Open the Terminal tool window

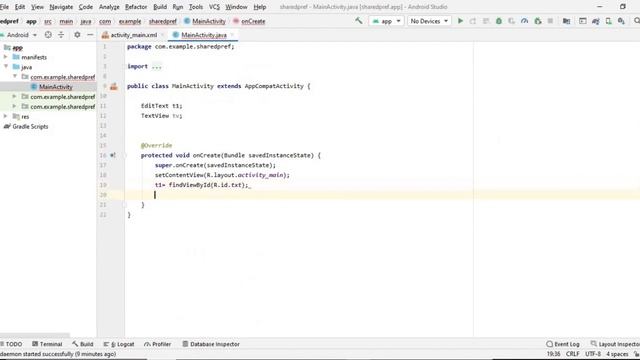point(47,344)
